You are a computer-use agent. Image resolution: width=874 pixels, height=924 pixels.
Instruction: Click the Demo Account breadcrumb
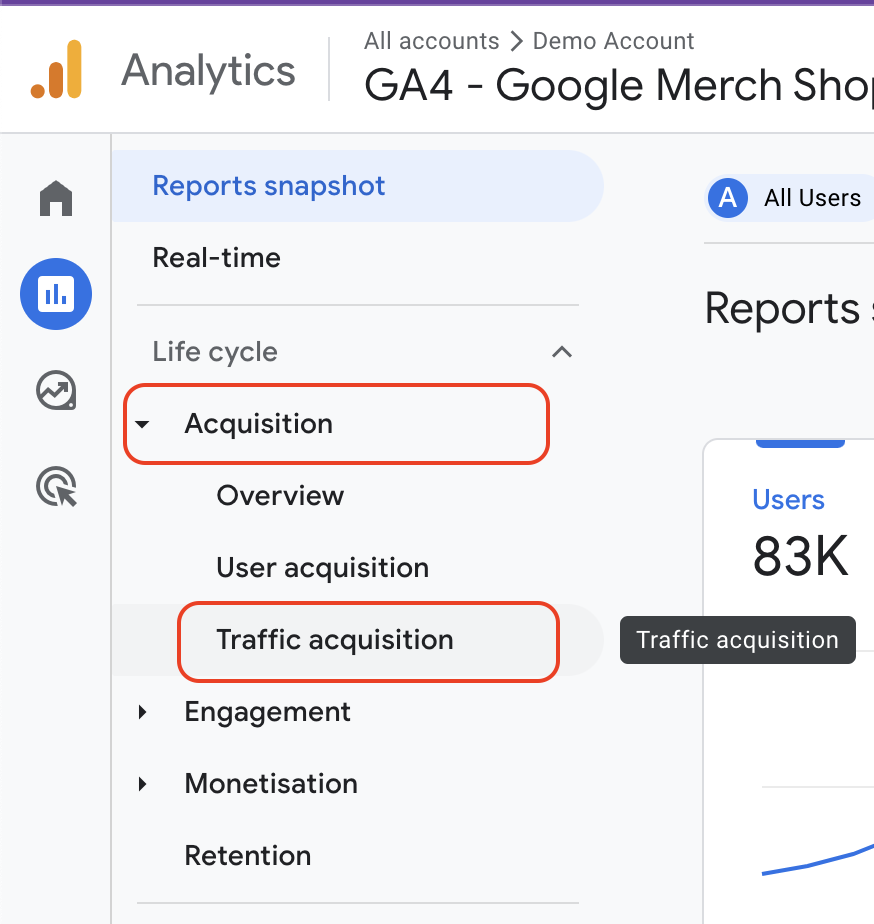click(613, 41)
